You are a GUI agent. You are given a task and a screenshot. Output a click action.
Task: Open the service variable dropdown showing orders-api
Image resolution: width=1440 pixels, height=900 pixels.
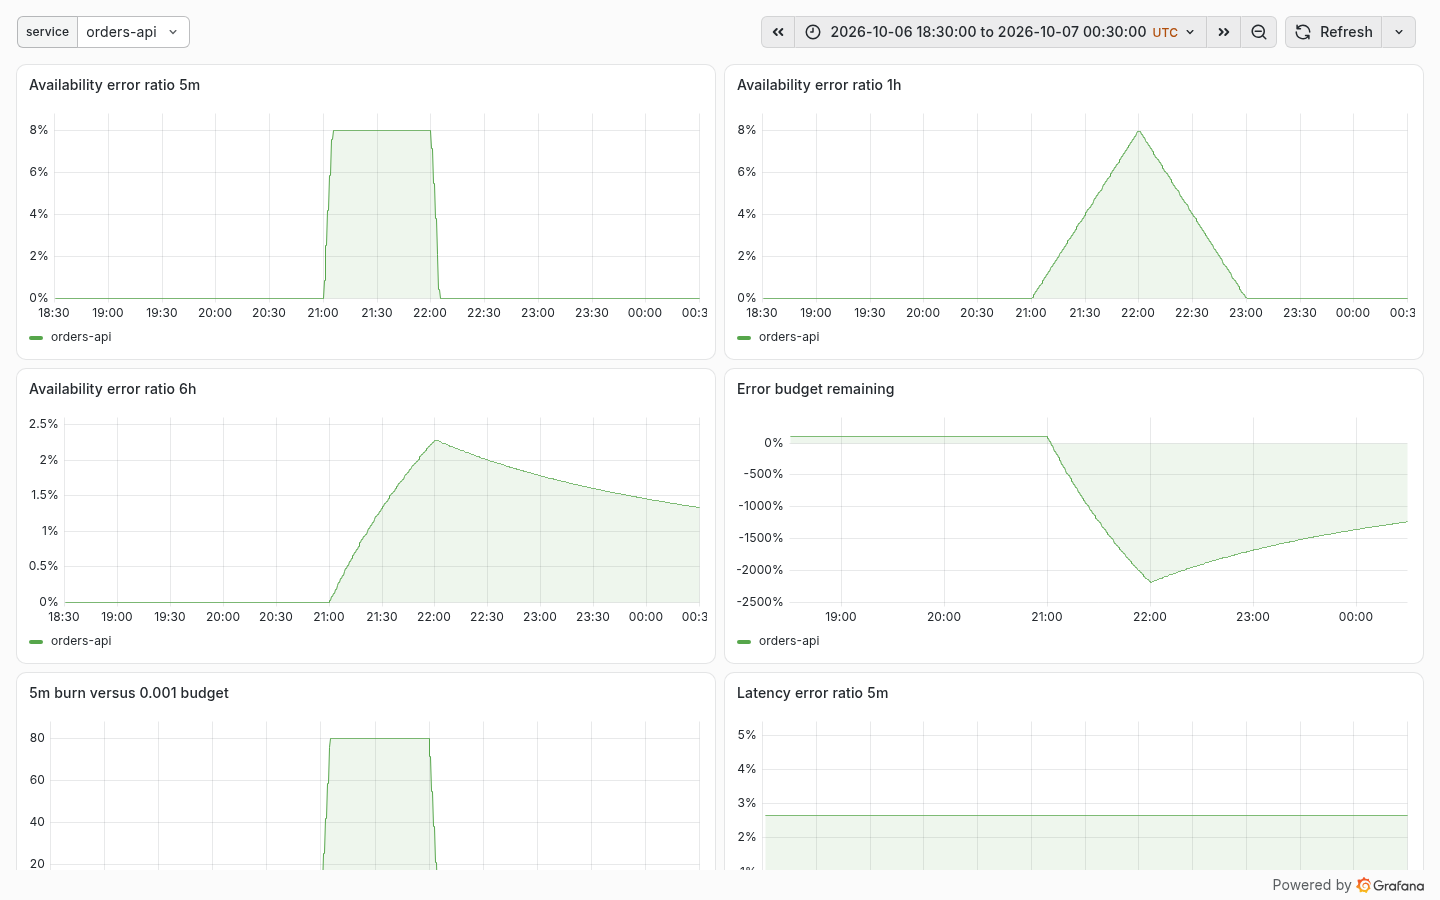point(133,32)
